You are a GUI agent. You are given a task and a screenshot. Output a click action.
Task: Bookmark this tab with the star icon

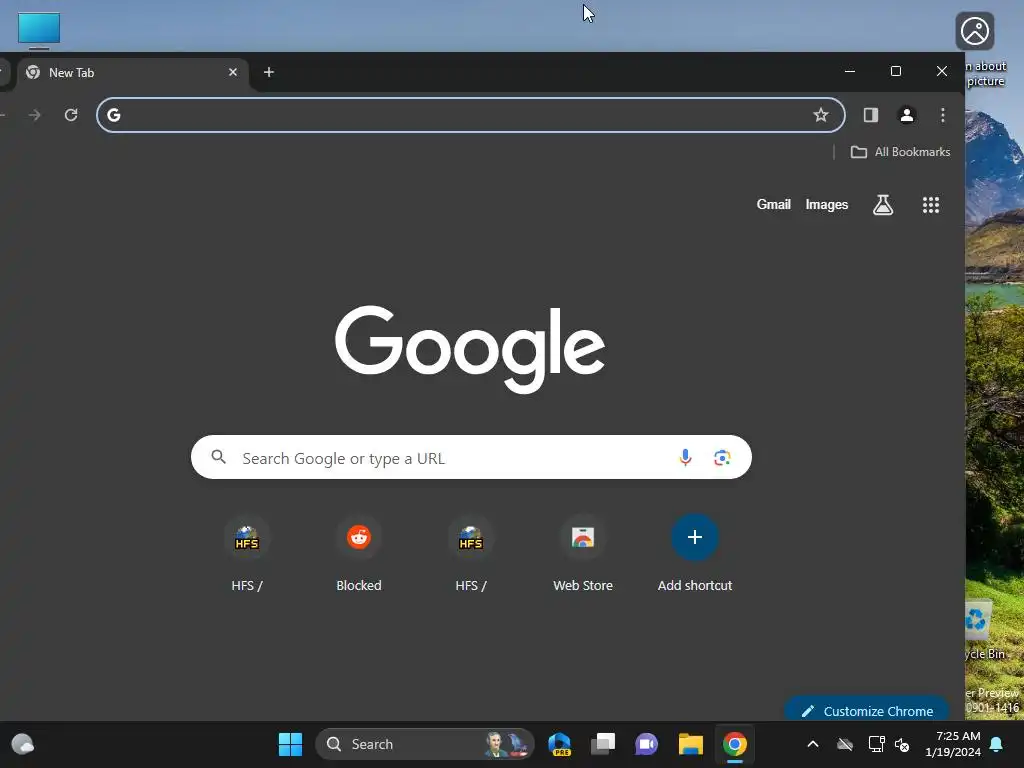pos(820,115)
